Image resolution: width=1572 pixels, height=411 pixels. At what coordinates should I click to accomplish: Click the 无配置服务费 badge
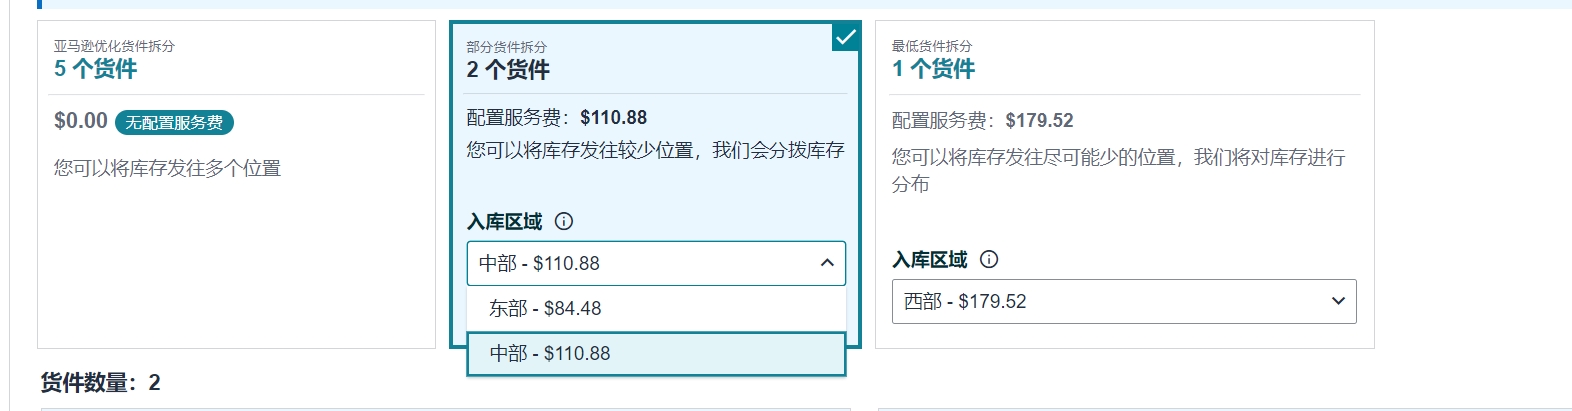click(174, 123)
